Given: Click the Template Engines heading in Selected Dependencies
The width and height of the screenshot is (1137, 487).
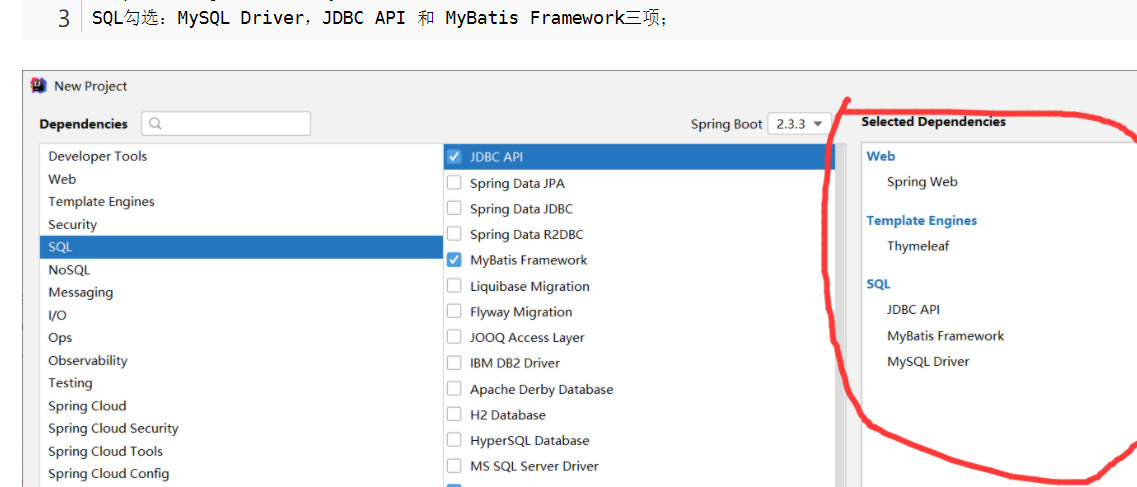Looking at the screenshot, I should pyautogui.click(x=922, y=220).
